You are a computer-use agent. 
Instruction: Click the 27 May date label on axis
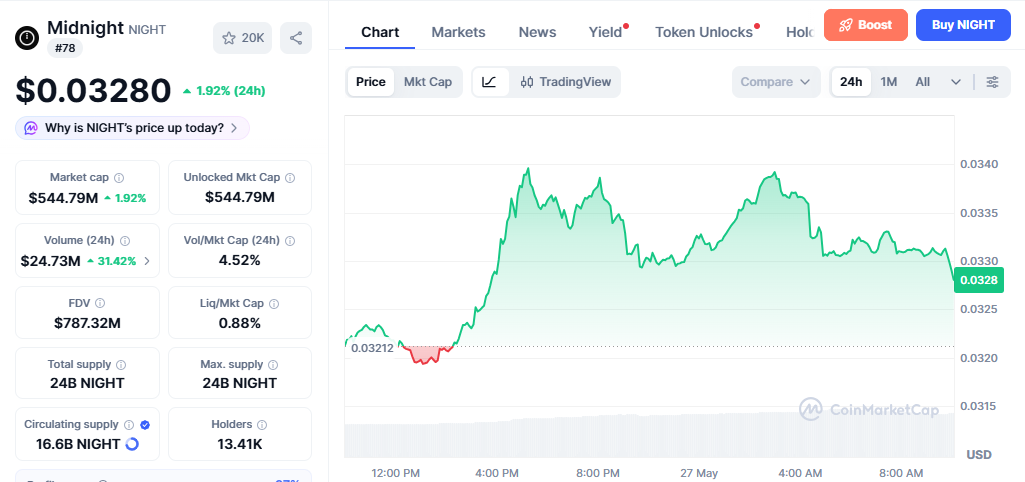coord(699,473)
